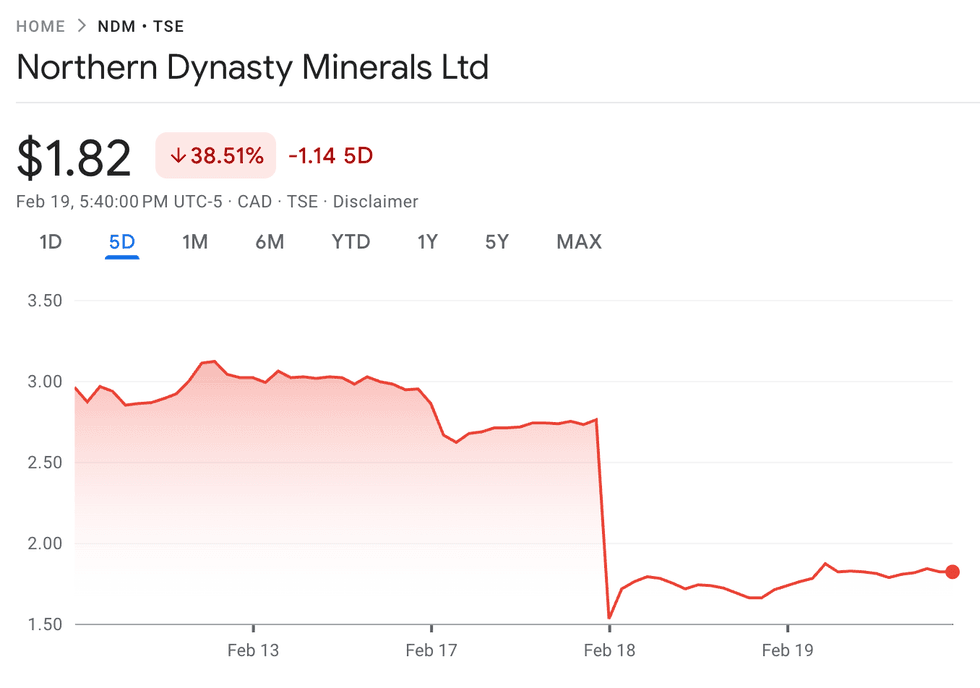
Task: Navigate to HOME via breadcrumb
Action: [40, 26]
